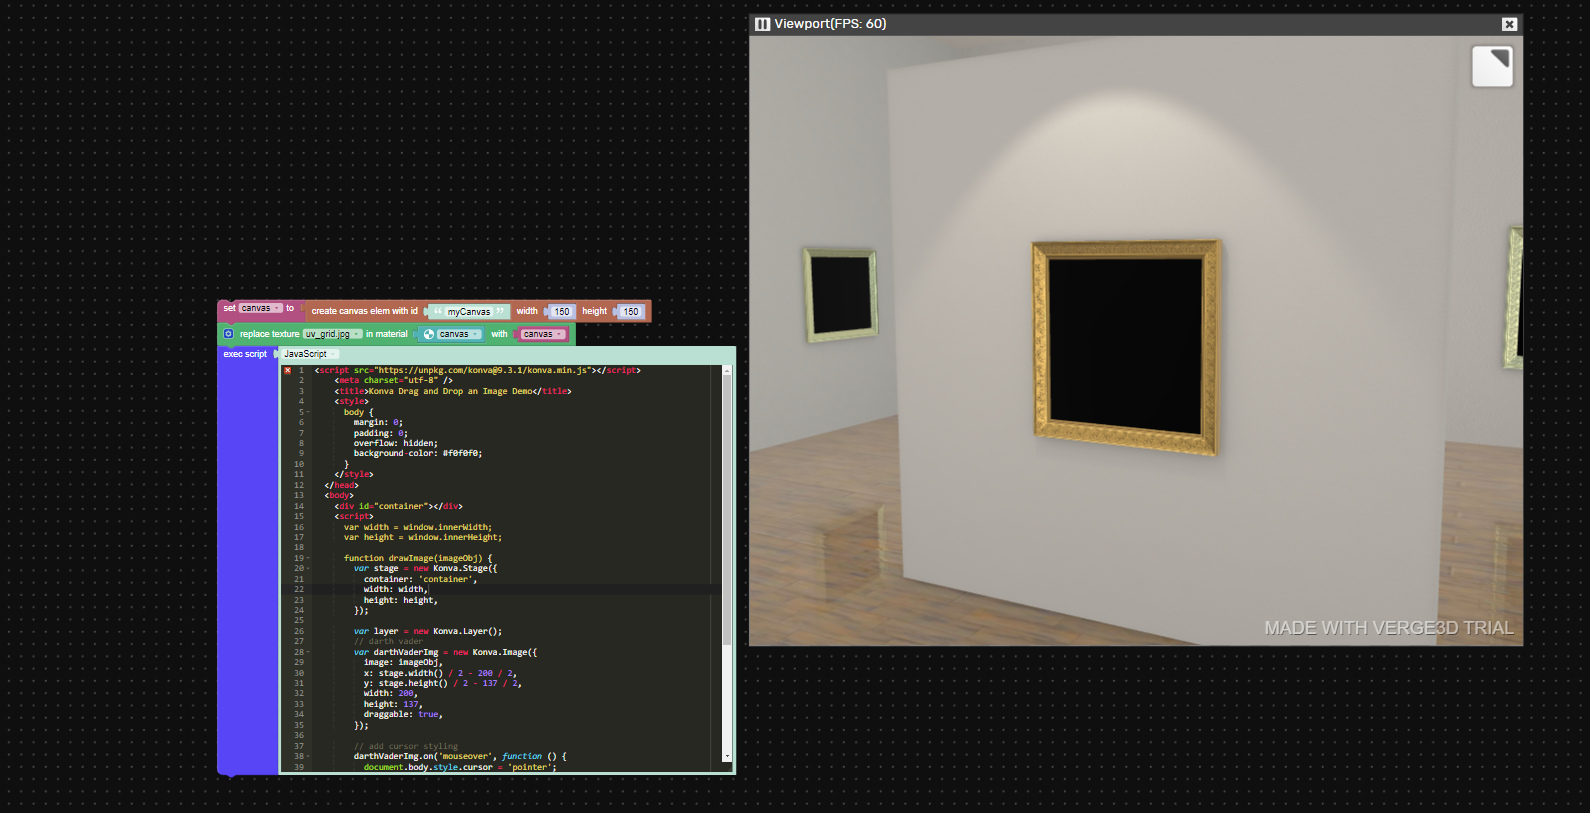Click the left framed painting in viewport

coord(840,294)
